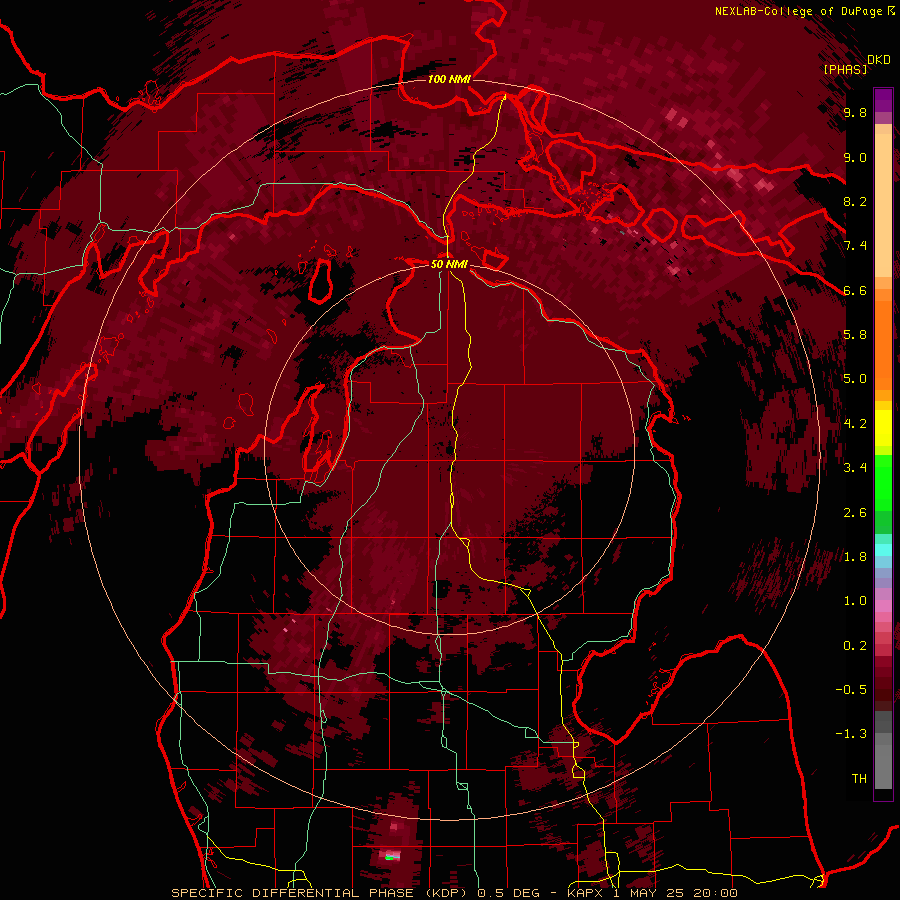The height and width of the screenshot is (900, 900).
Task: Click the 6.6 legend value
Action: [855, 290]
